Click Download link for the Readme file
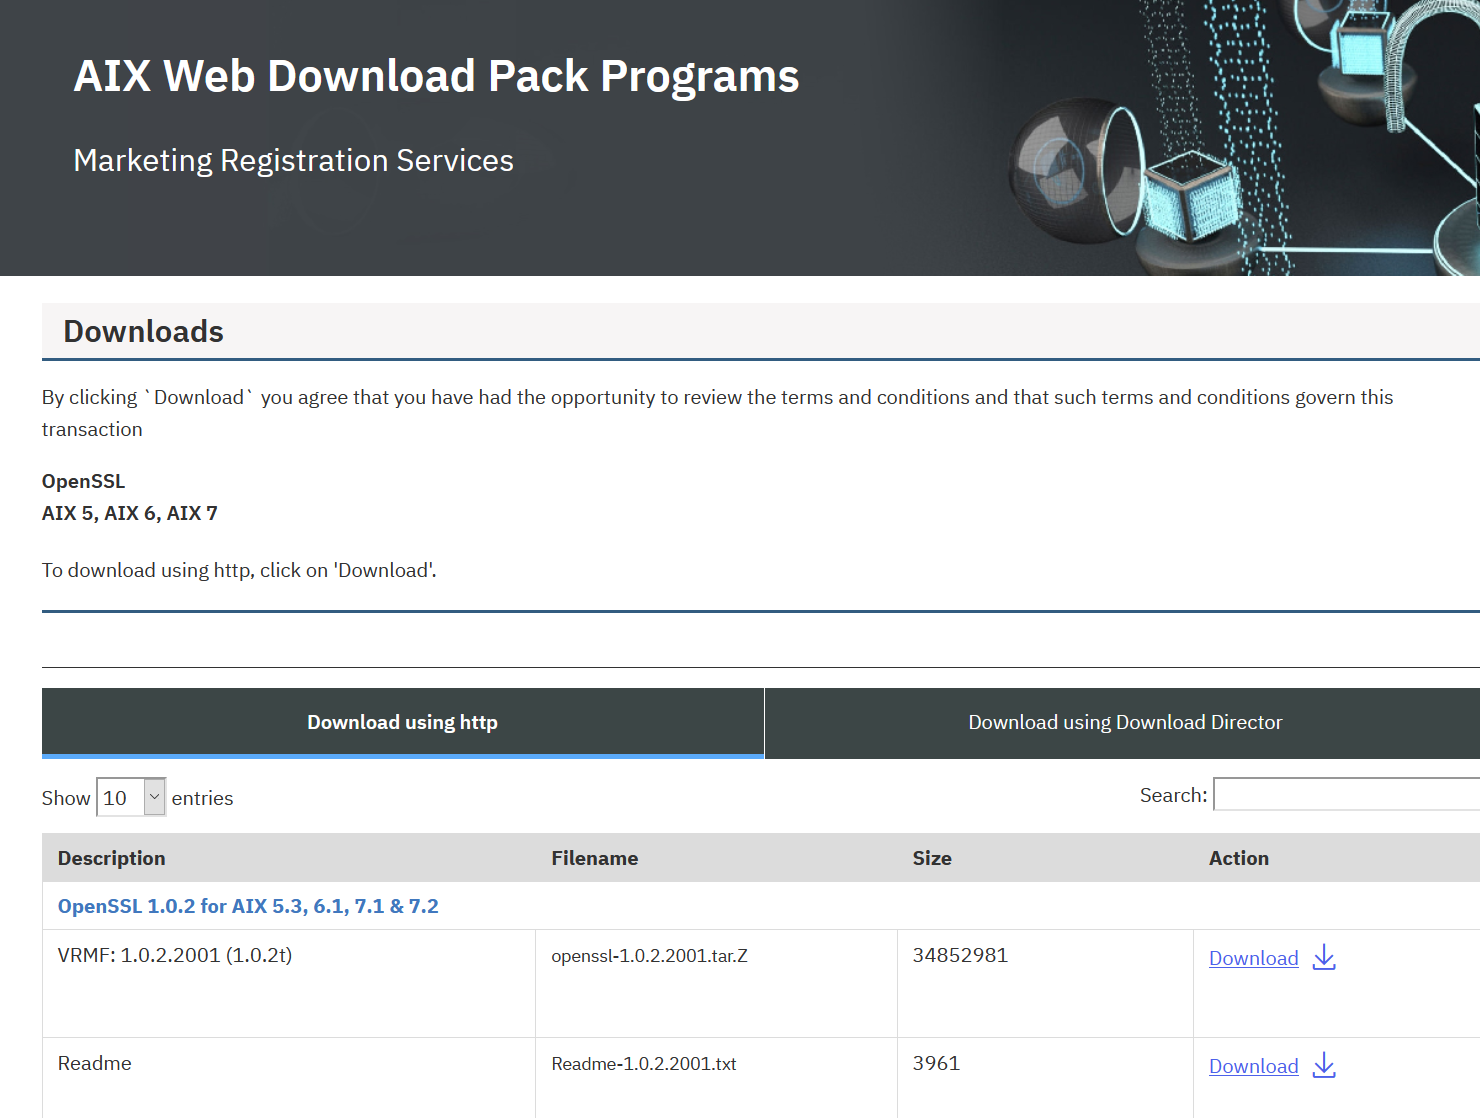 [x=1253, y=1066]
